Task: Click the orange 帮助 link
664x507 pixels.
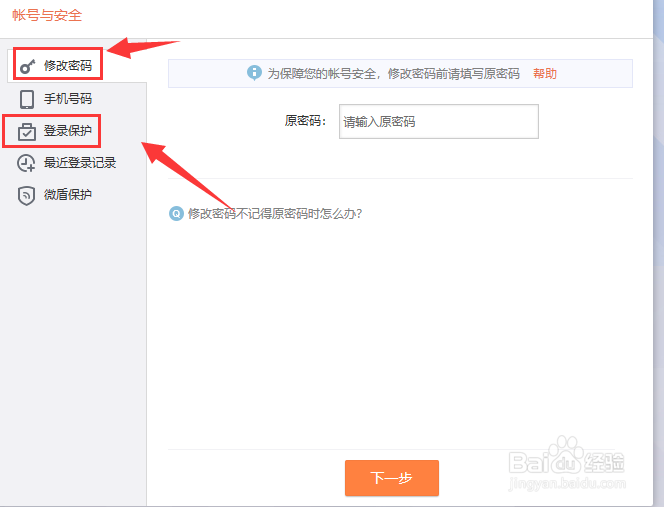Action: pyautogui.click(x=545, y=74)
